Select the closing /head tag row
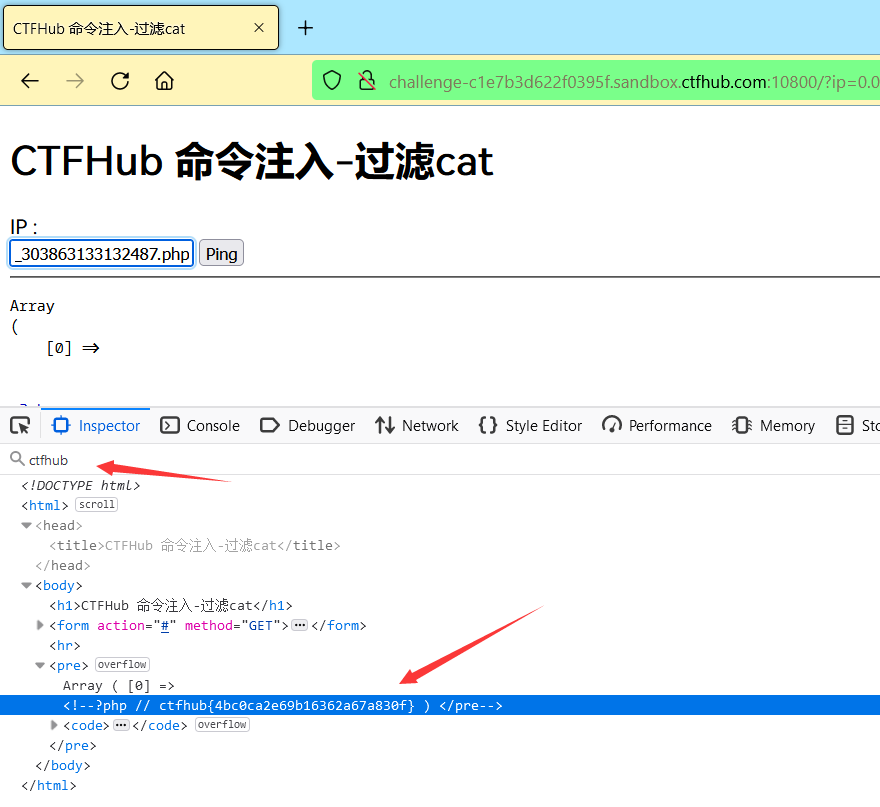Viewport: 880px width, 807px height. (63, 565)
